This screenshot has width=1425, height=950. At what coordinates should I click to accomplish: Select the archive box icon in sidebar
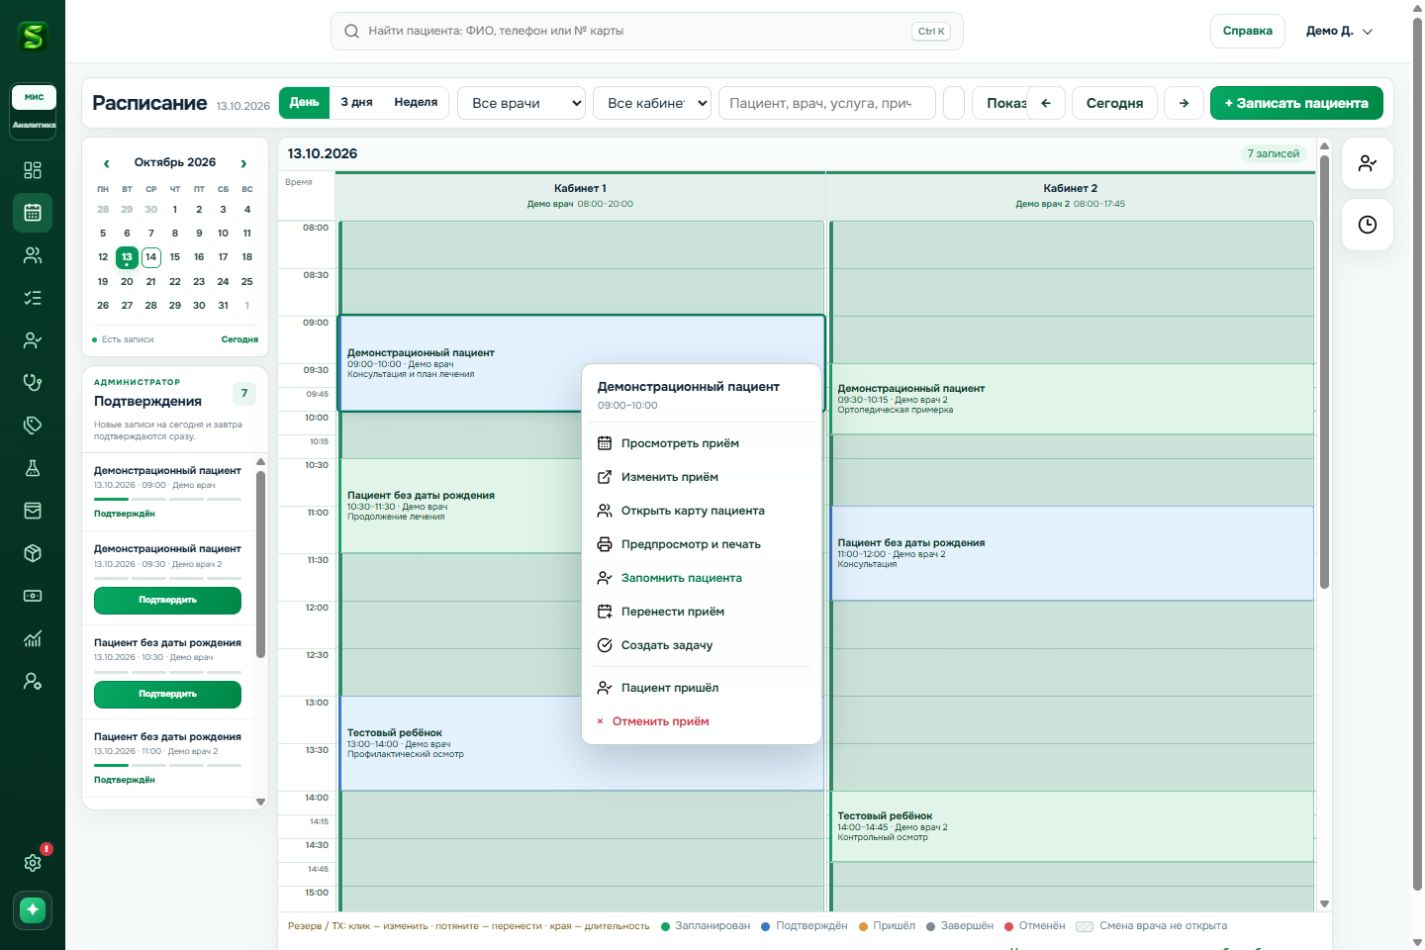[33, 511]
